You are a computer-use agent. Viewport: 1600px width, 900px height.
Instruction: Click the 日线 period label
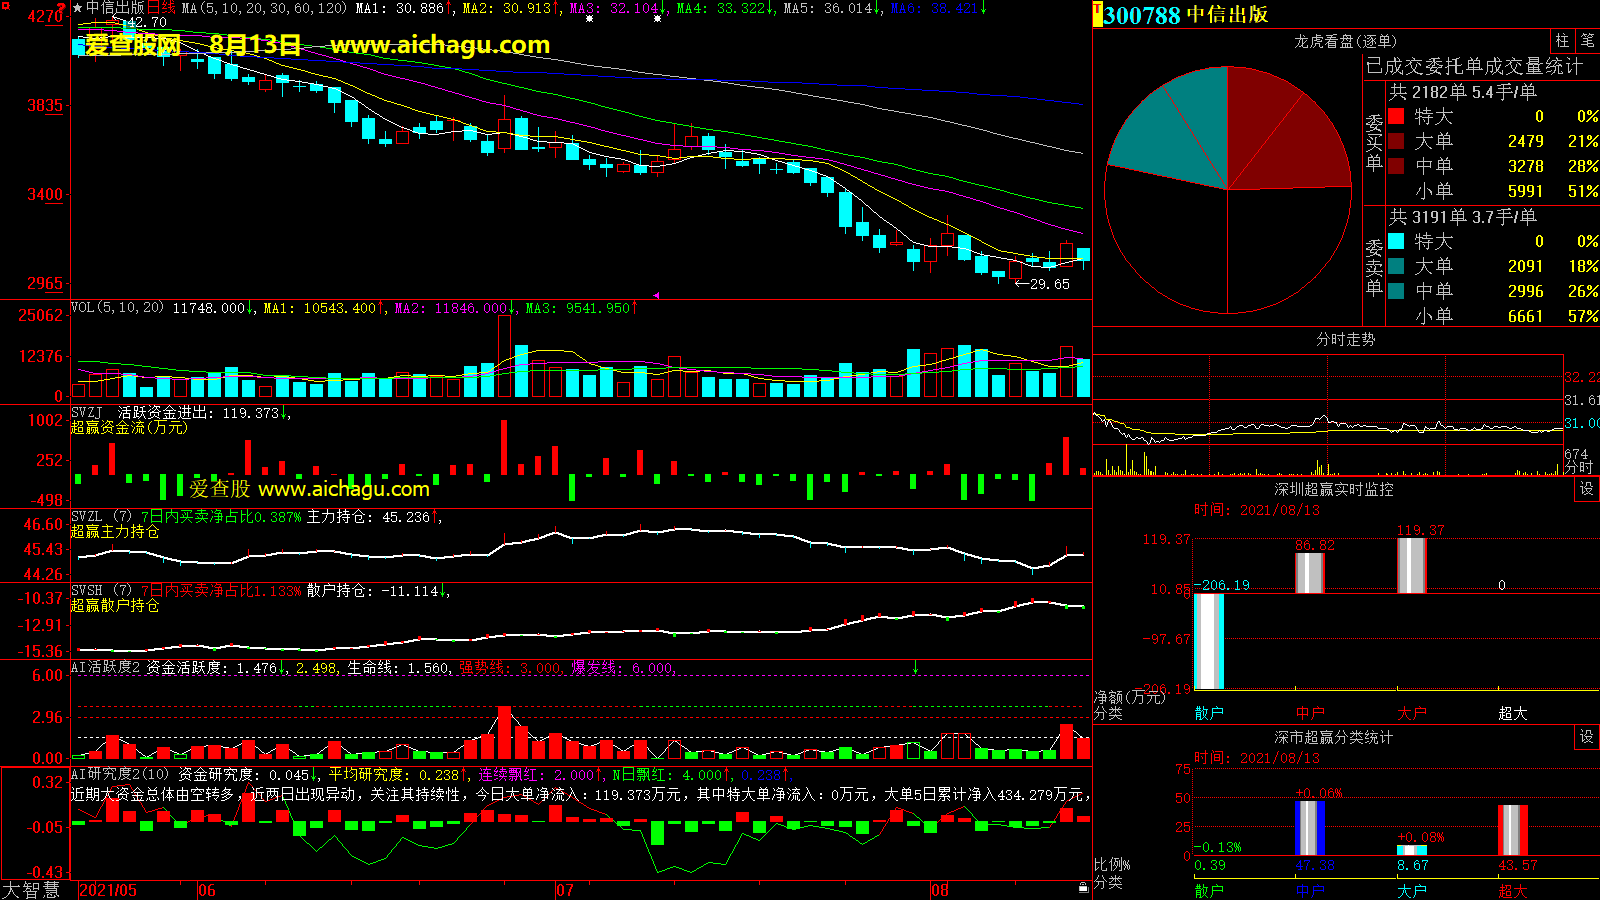coord(162,8)
